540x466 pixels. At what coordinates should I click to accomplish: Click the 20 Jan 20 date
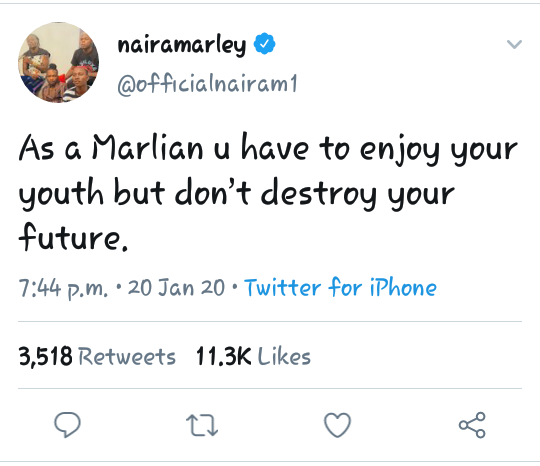click(x=176, y=287)
